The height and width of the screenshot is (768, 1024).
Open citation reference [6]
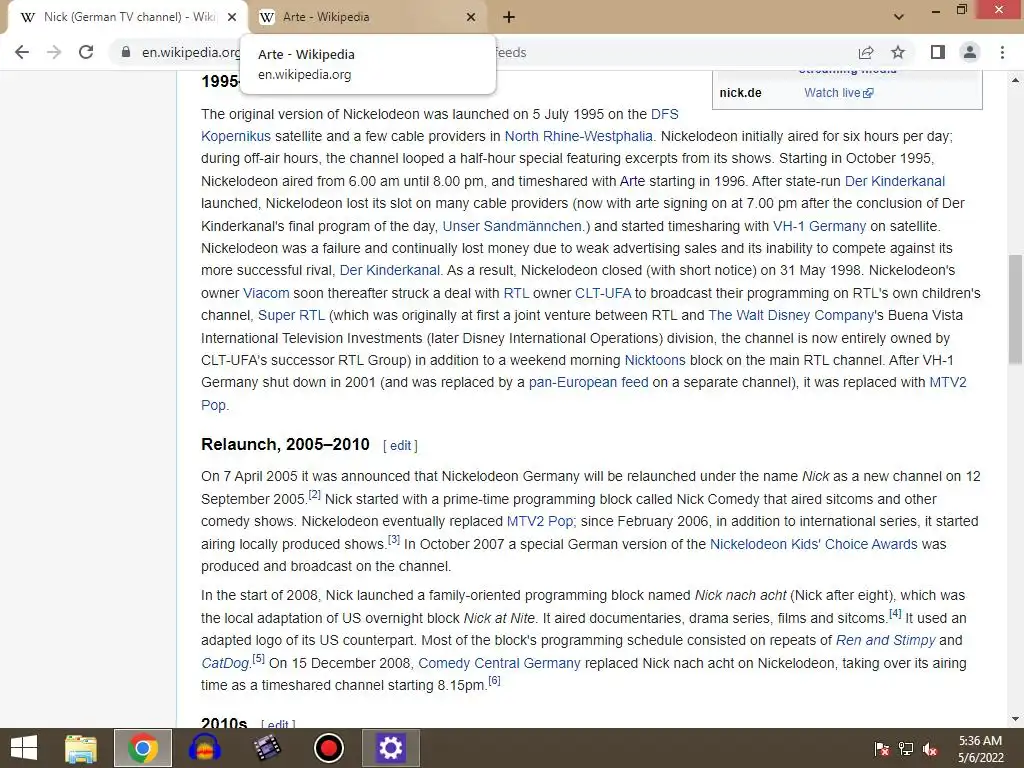(x=494, y=681)
